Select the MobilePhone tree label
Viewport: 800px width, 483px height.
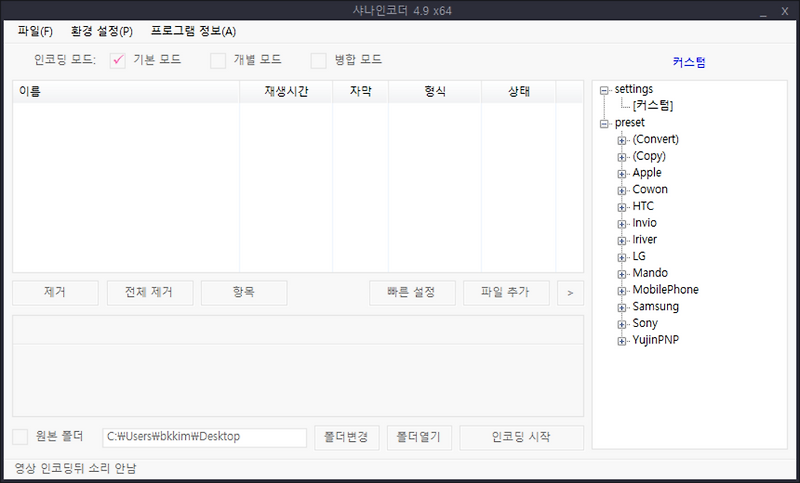tap(665, 290)
